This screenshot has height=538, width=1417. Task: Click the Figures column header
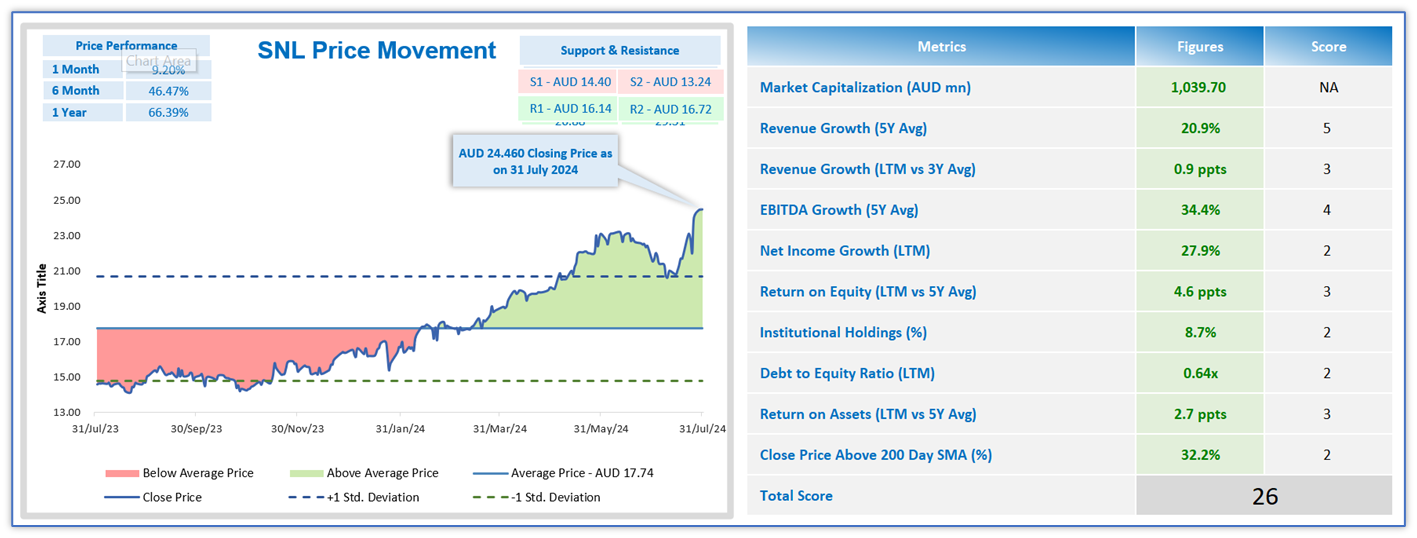coord(1199,46)
